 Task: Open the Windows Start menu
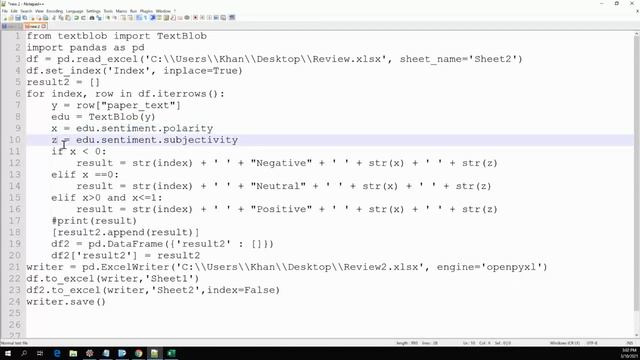tap(8, 353)
